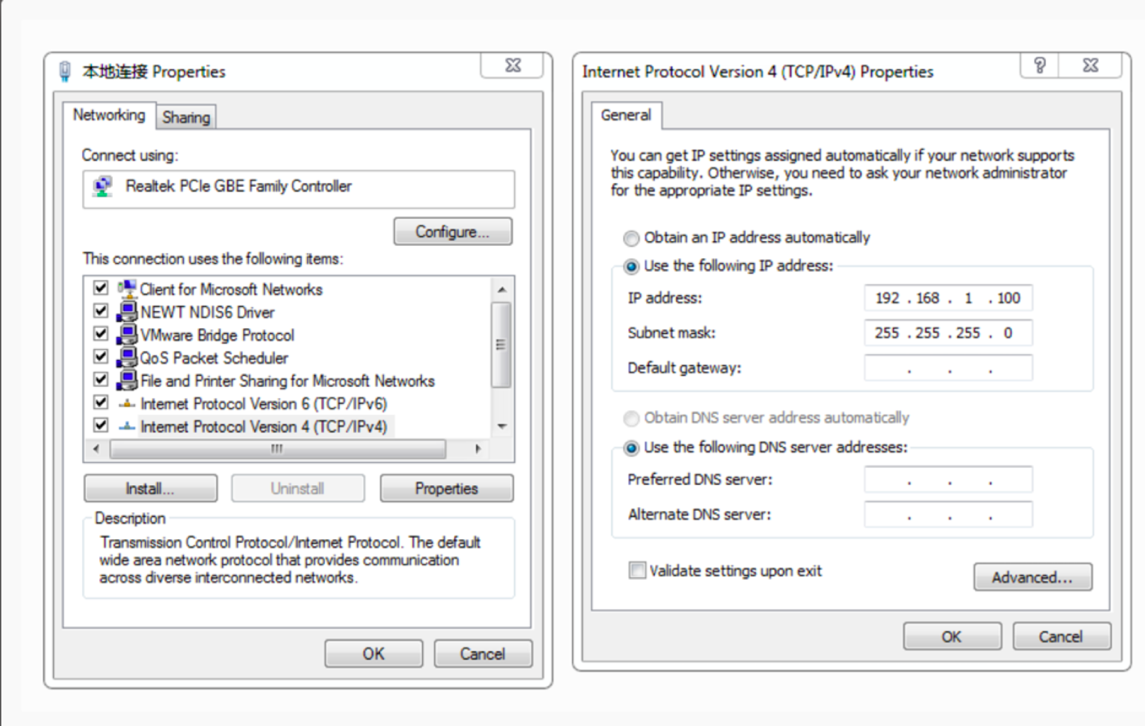
Task: Click the QoS Packet Scheduler icon
Action: pyautogui.click(x=127, y=358)
